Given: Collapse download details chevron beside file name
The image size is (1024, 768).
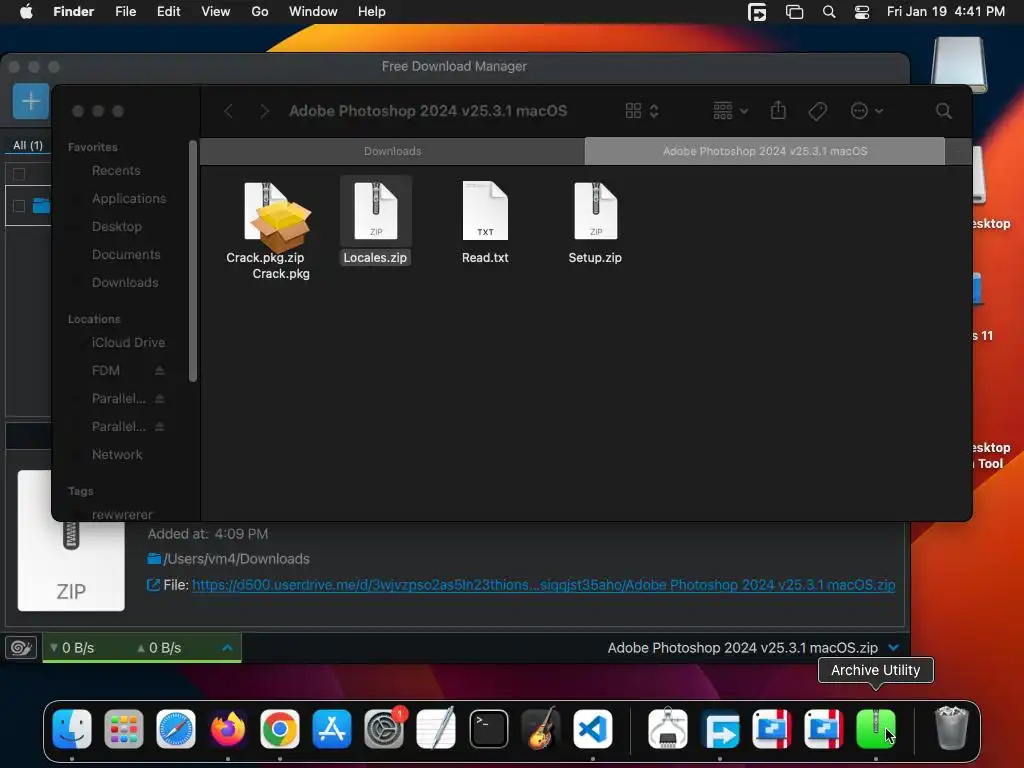Looking at the screenshot, I should 893,647.
